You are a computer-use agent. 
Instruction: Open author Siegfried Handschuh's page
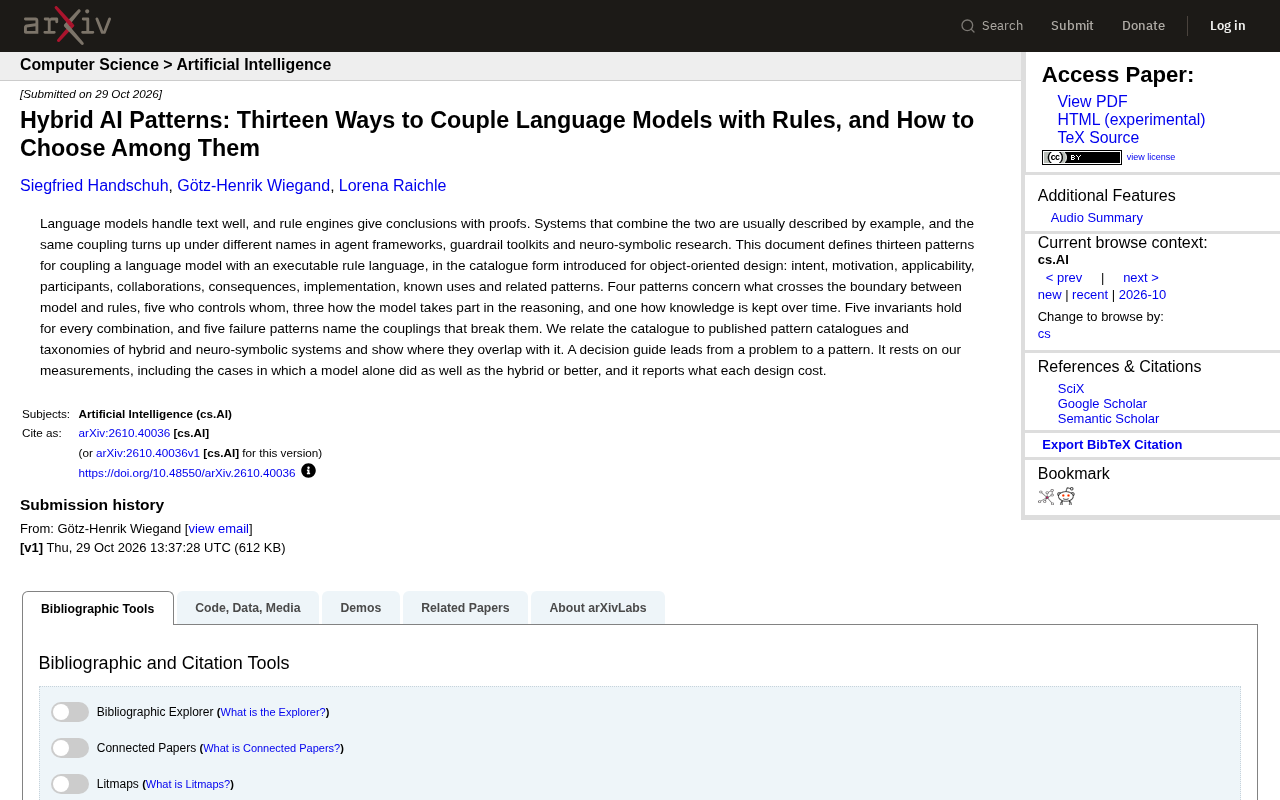[x=94, y=186]
